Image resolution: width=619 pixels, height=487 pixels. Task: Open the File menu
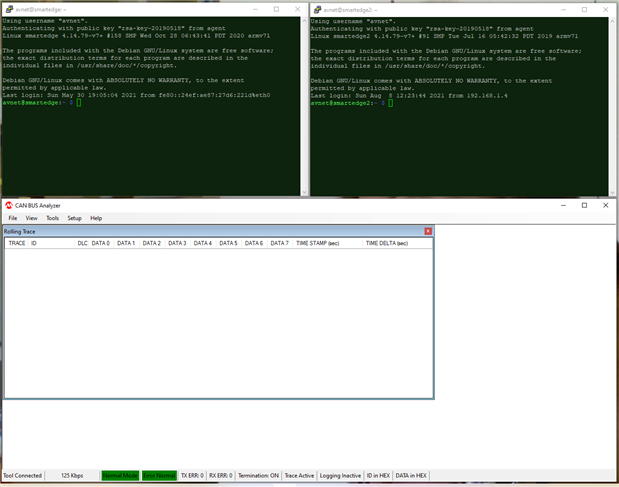[13, 218]
